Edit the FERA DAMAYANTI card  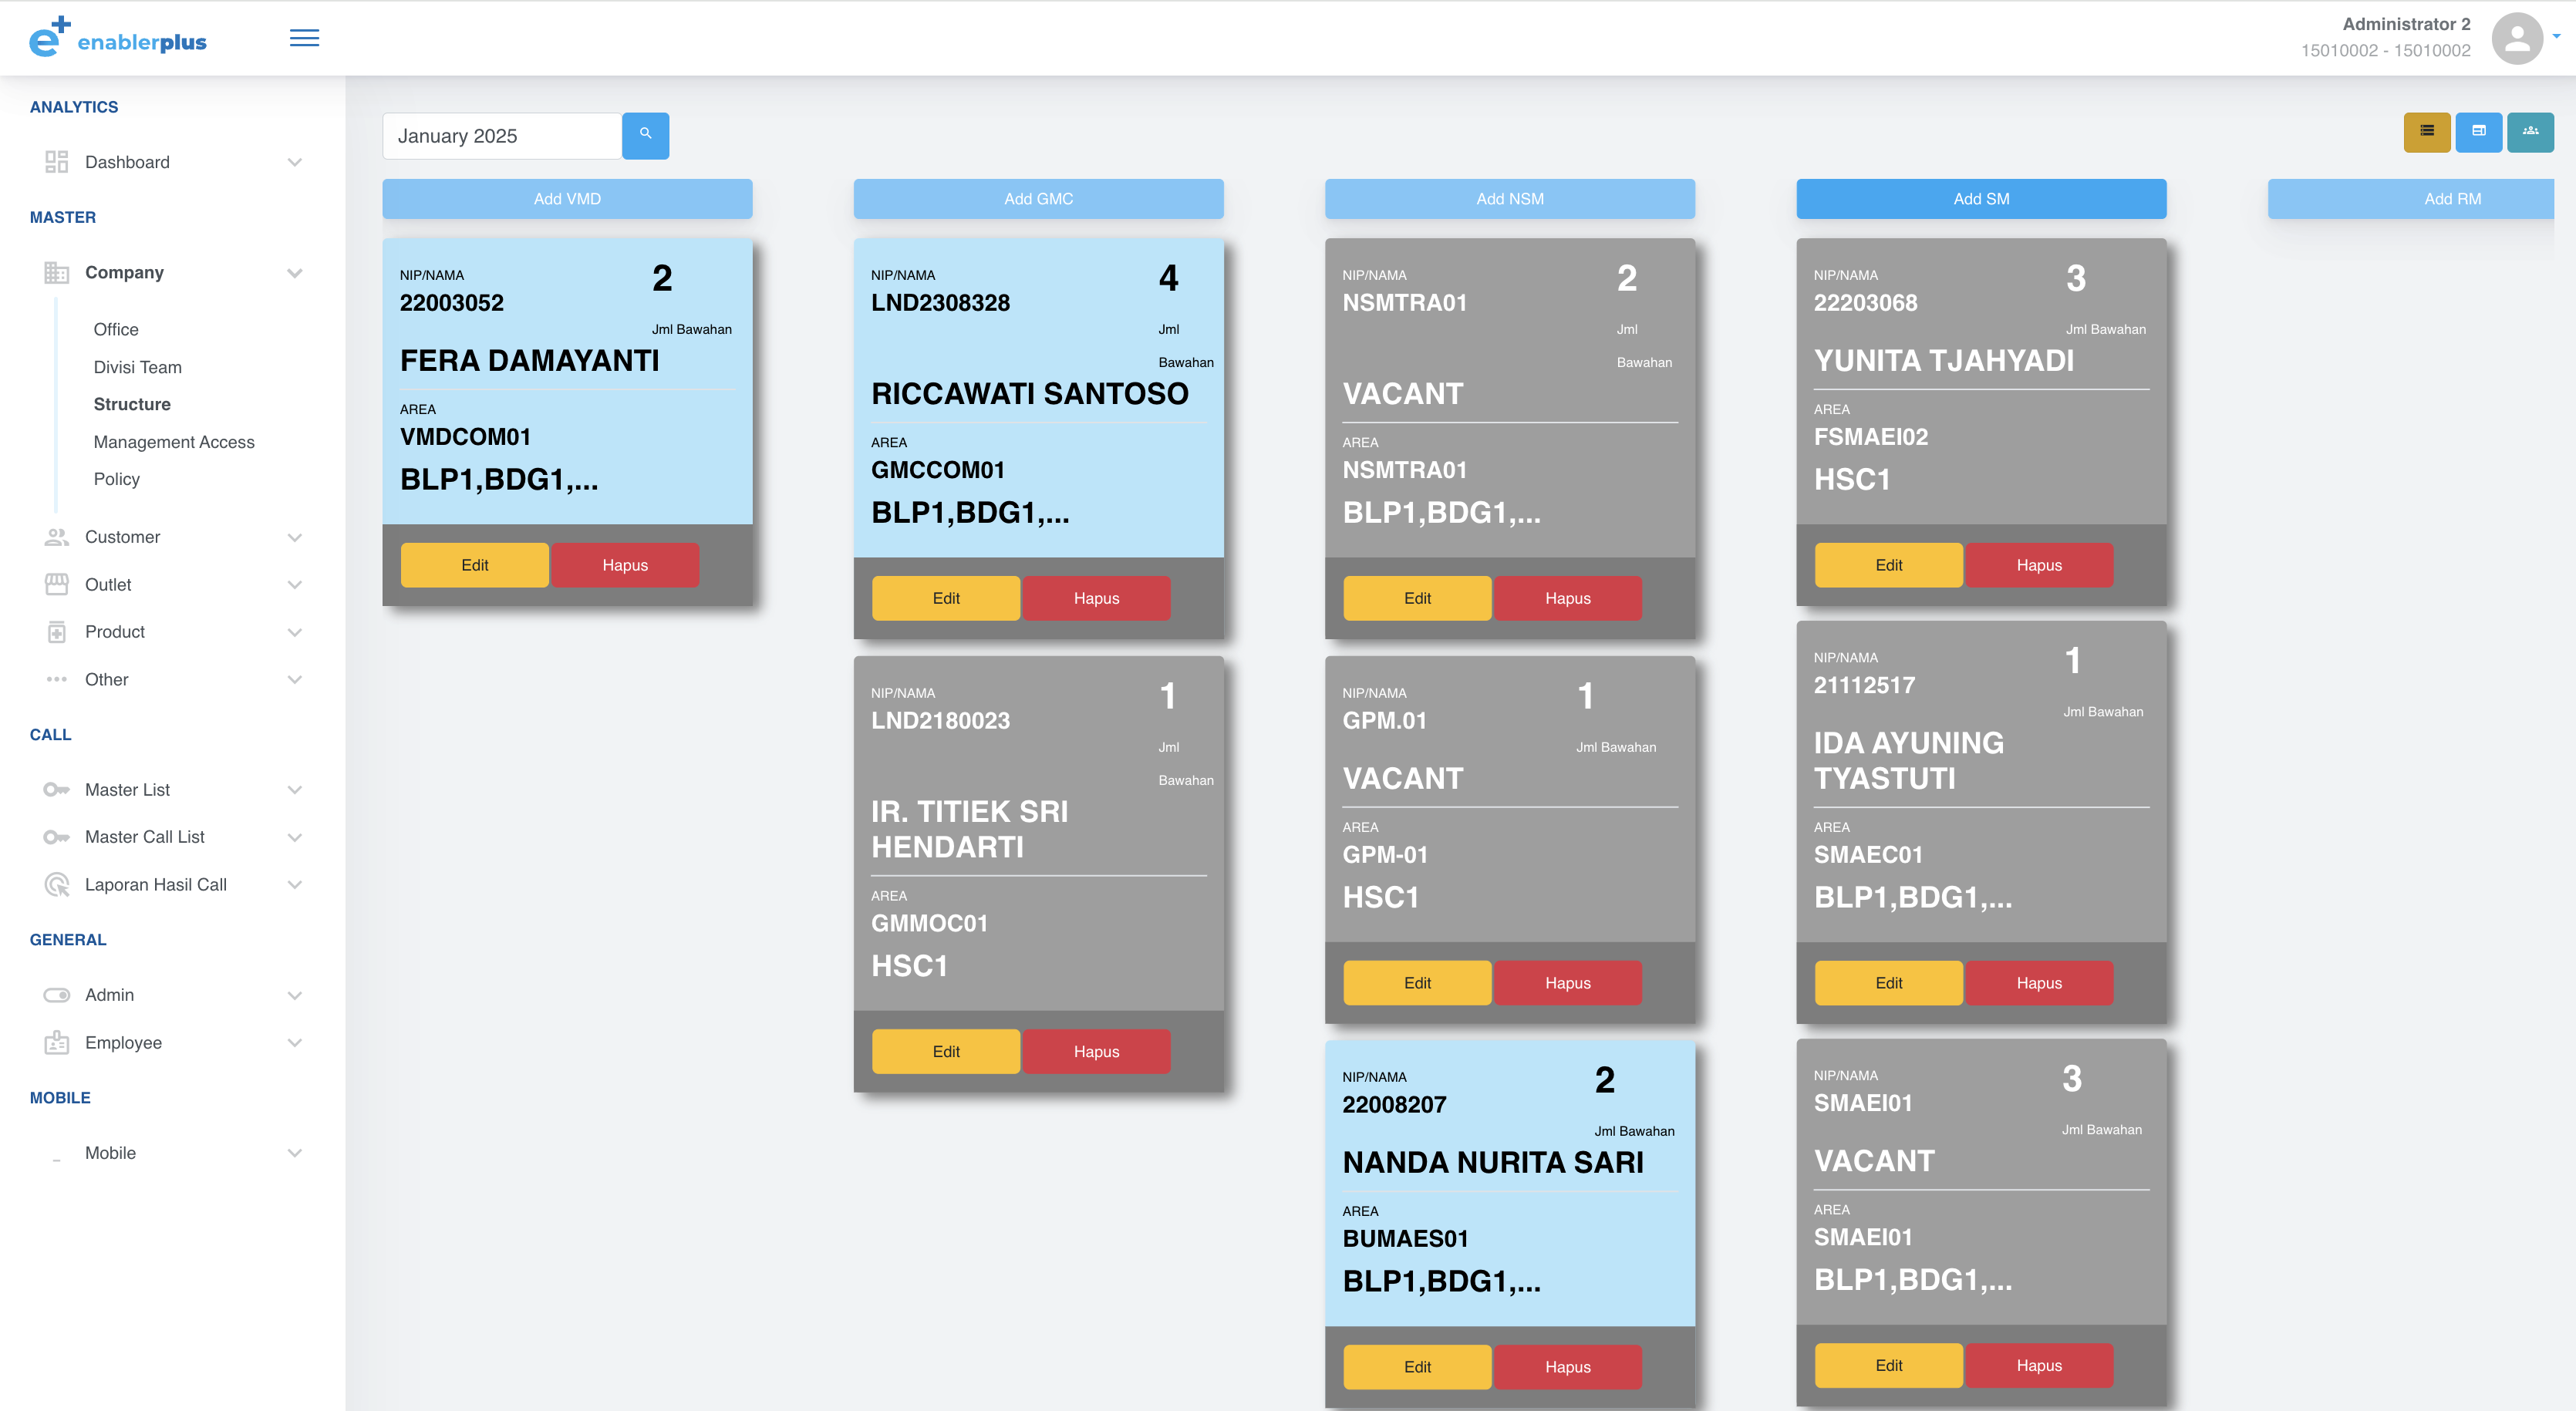[475, 565]
